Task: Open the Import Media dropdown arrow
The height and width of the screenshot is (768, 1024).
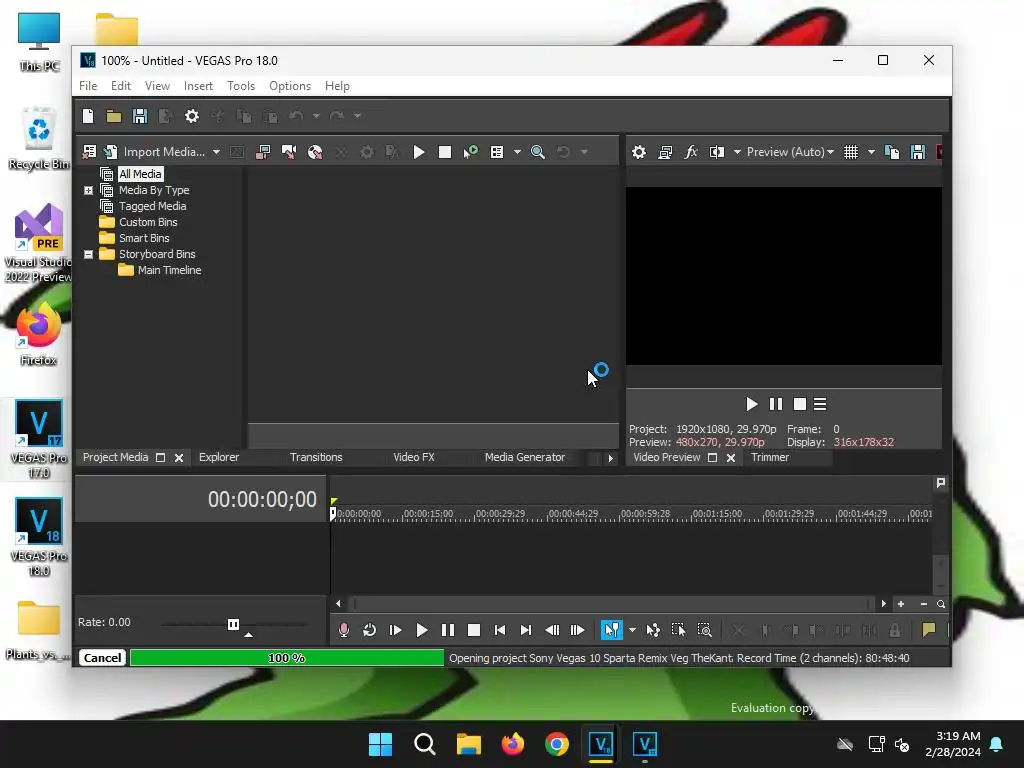Action: point(216,152)
